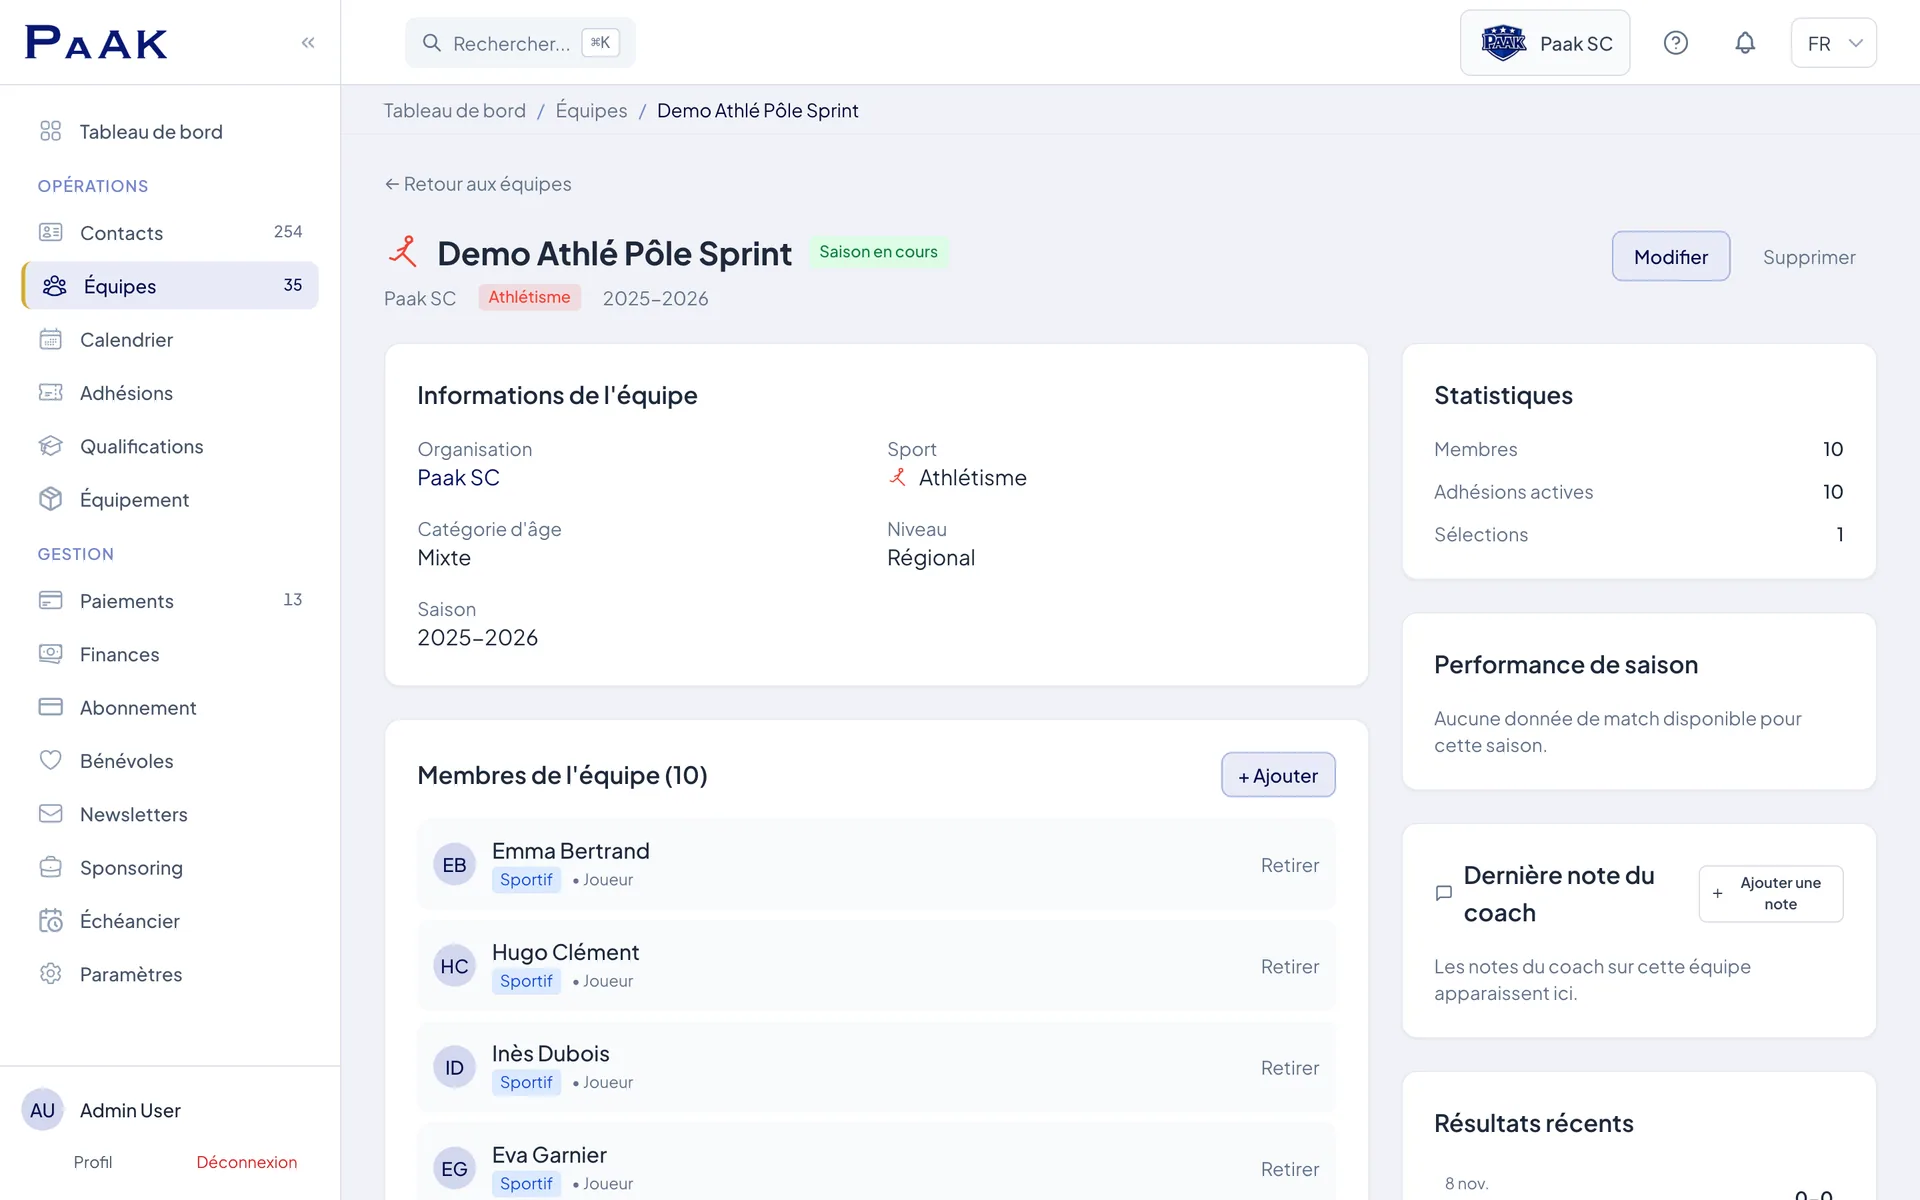Click Équipes breadcrumb link

(x=591, y=110)
